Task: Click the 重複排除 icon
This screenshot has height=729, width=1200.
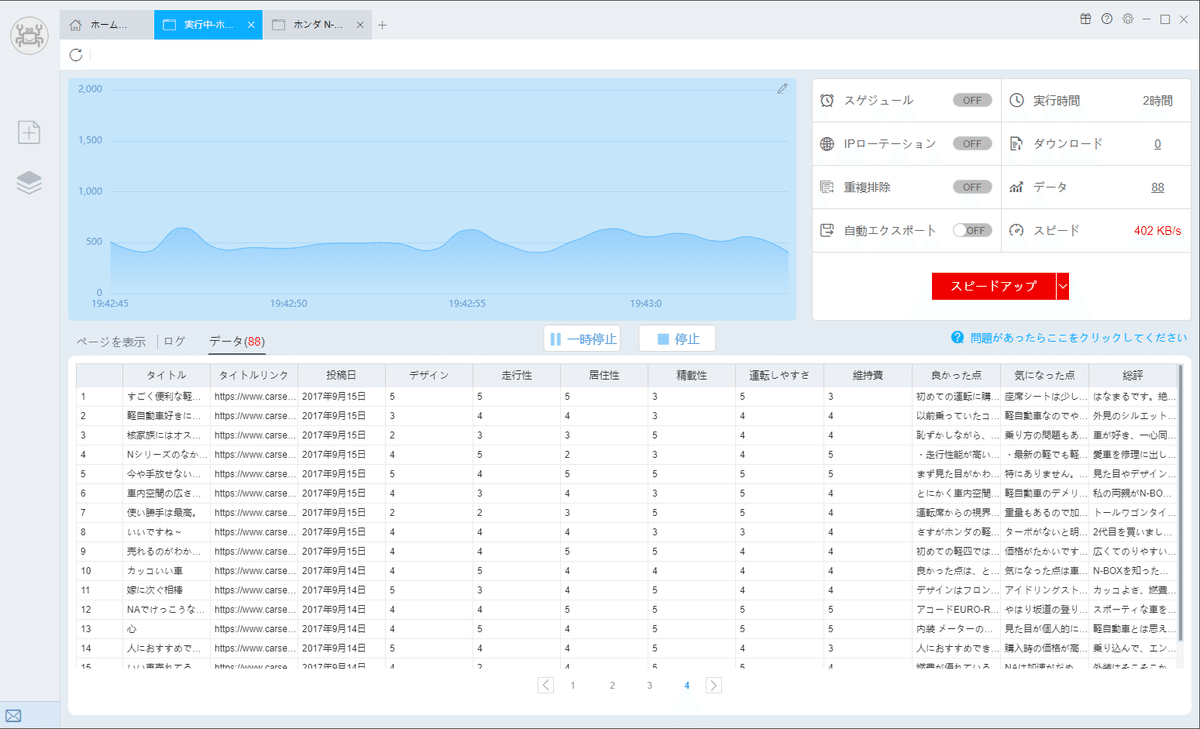Action: pyautogui.click(x=827, y=187)
